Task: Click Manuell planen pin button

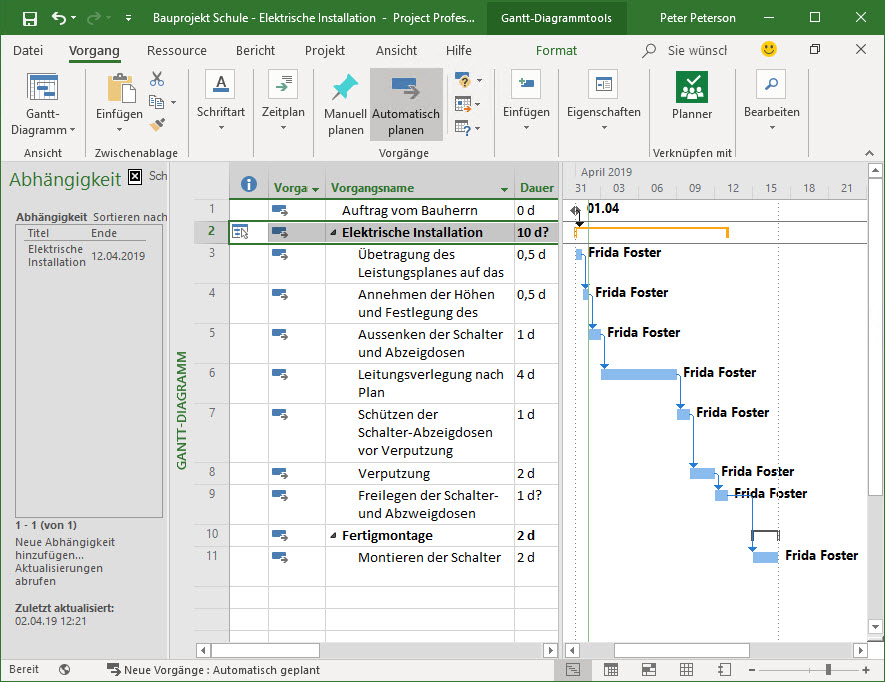Action: (345, 104)
